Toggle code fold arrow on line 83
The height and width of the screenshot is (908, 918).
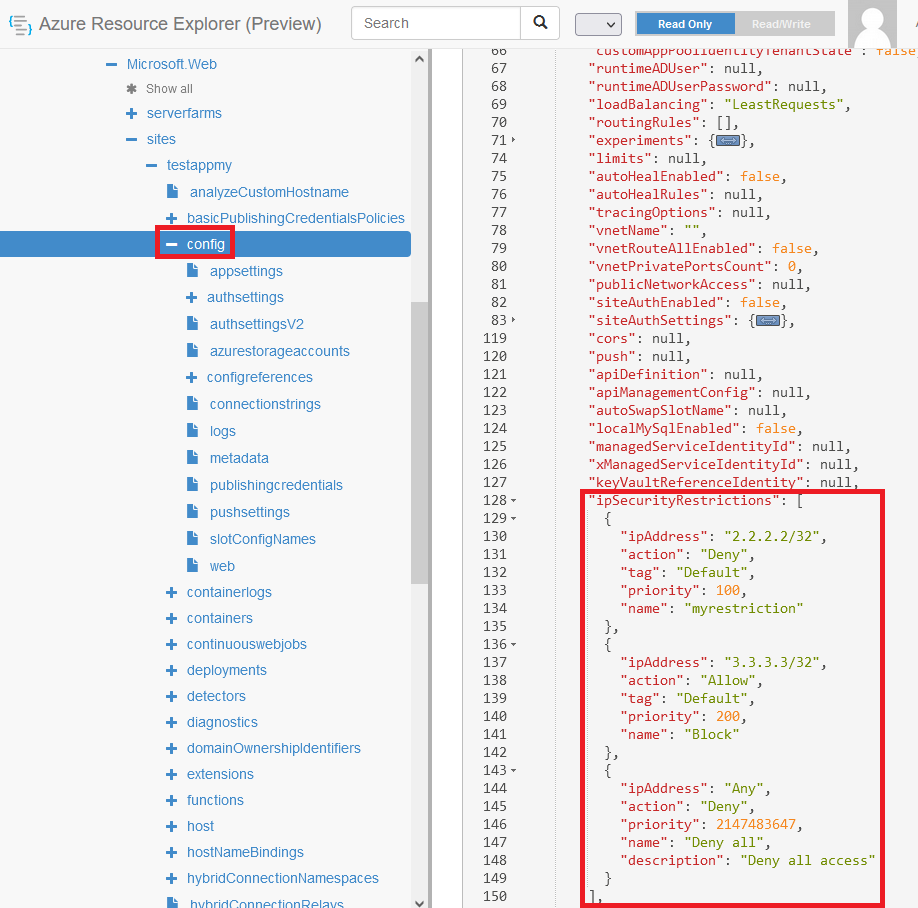[513, 320]
